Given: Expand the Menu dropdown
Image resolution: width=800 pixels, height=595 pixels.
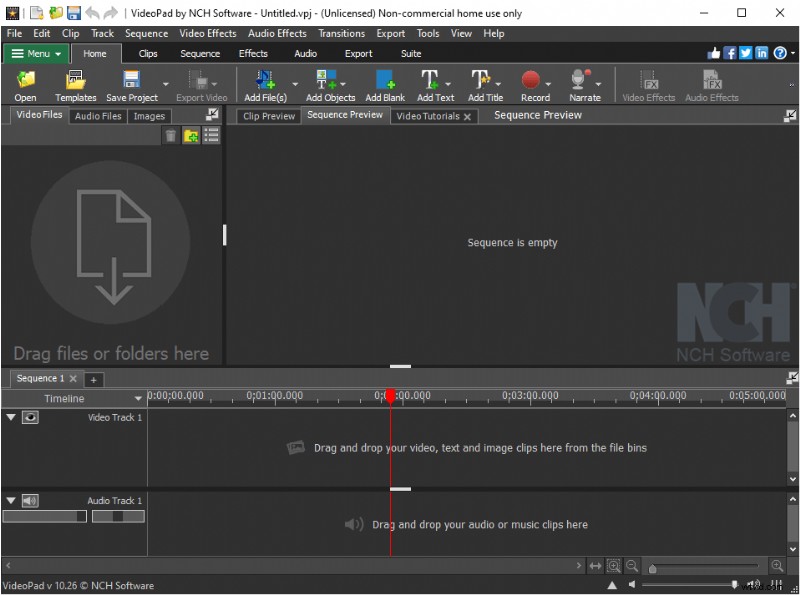Looking at the screenshot, I should (36, 53).
